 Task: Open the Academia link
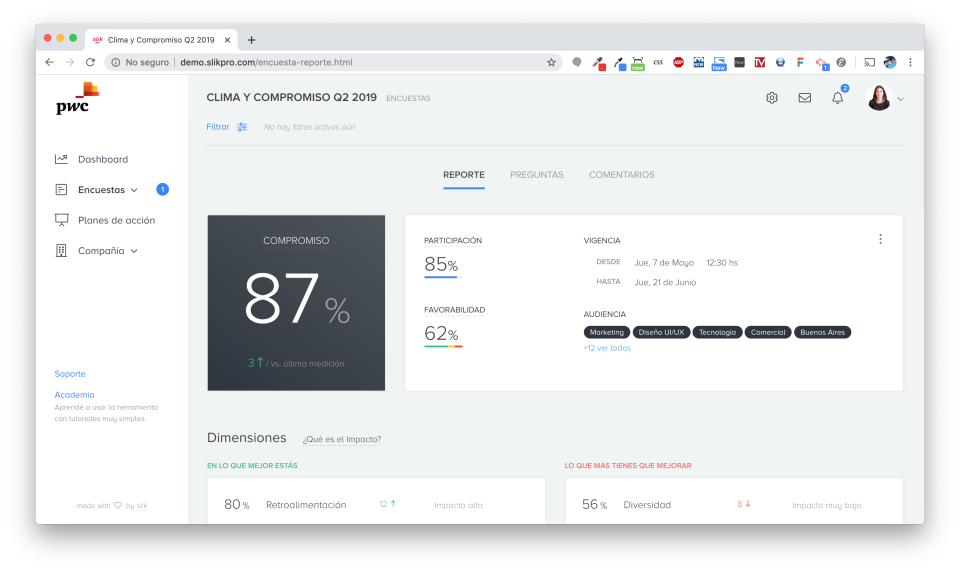[74, 395]
